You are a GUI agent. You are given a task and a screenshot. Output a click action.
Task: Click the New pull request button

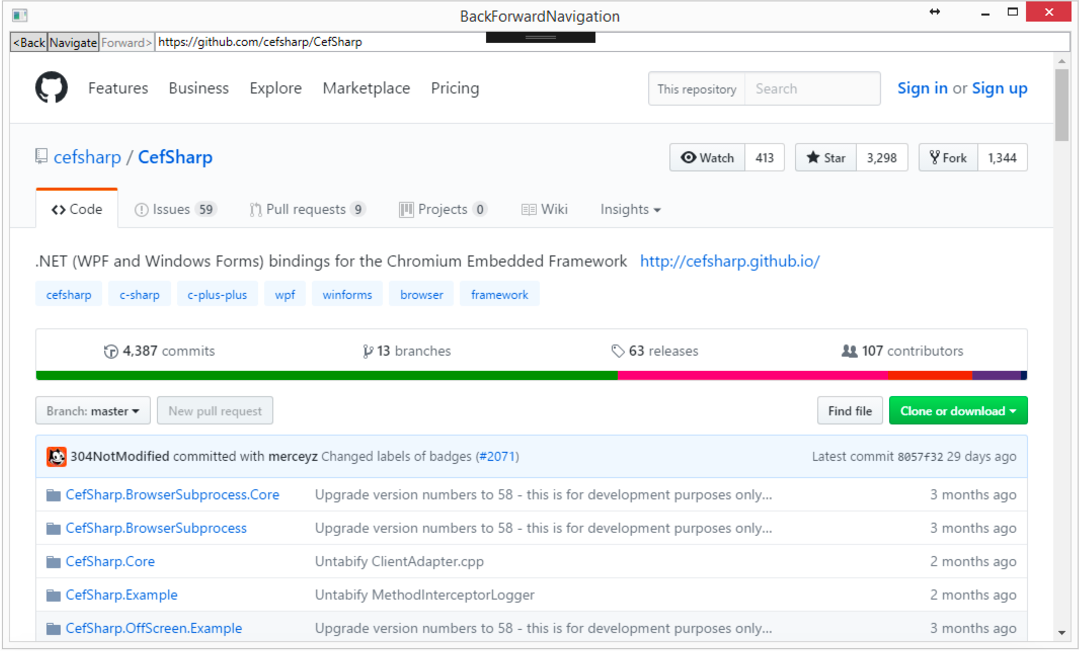[x=215, y=411]
